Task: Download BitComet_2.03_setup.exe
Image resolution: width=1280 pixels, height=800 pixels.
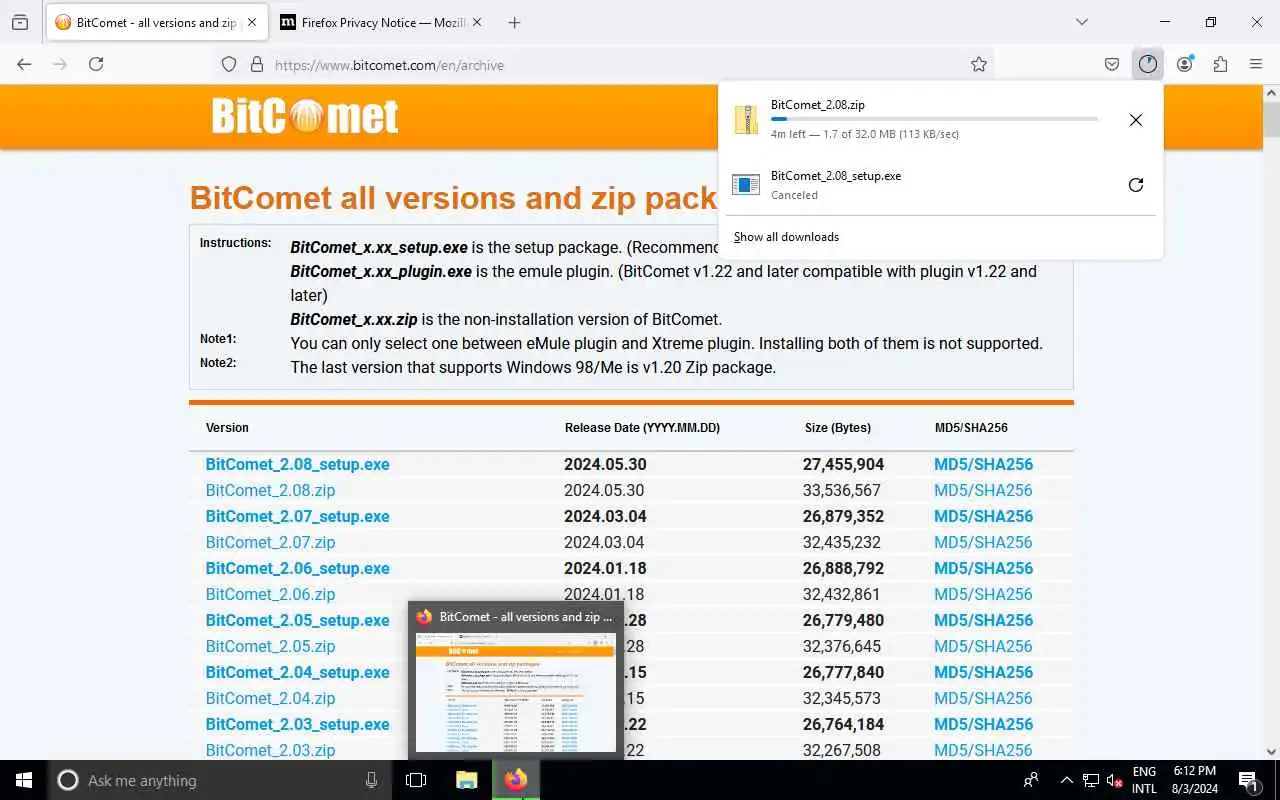Action: click(297, 724)
